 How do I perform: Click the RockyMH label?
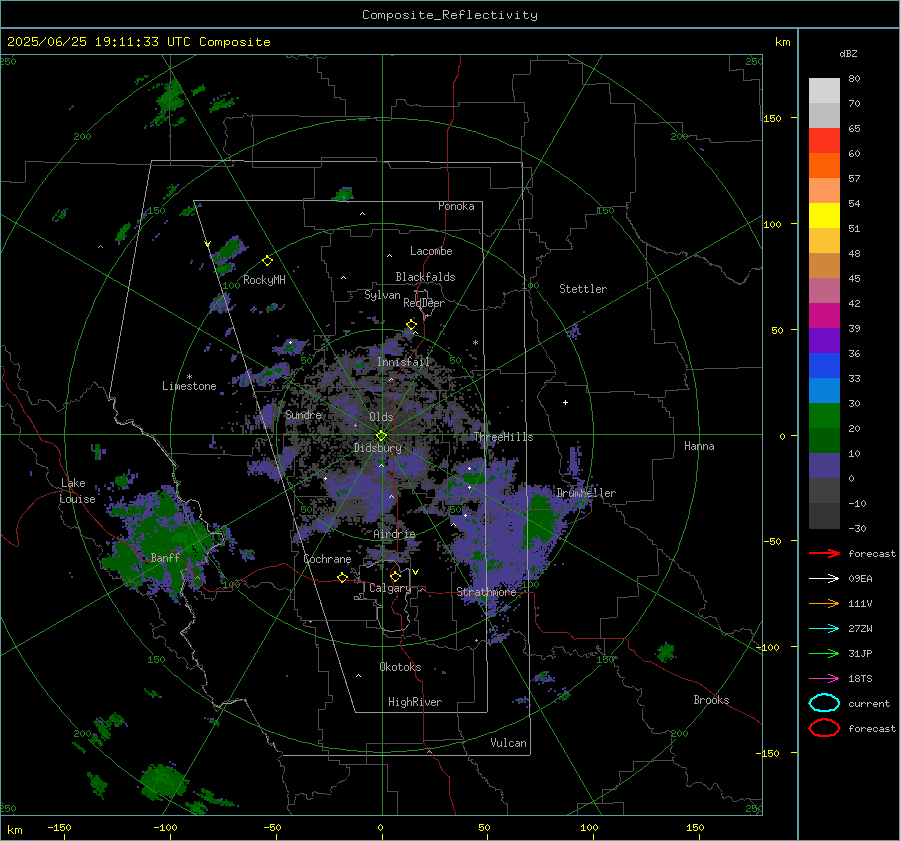(264, 280)
